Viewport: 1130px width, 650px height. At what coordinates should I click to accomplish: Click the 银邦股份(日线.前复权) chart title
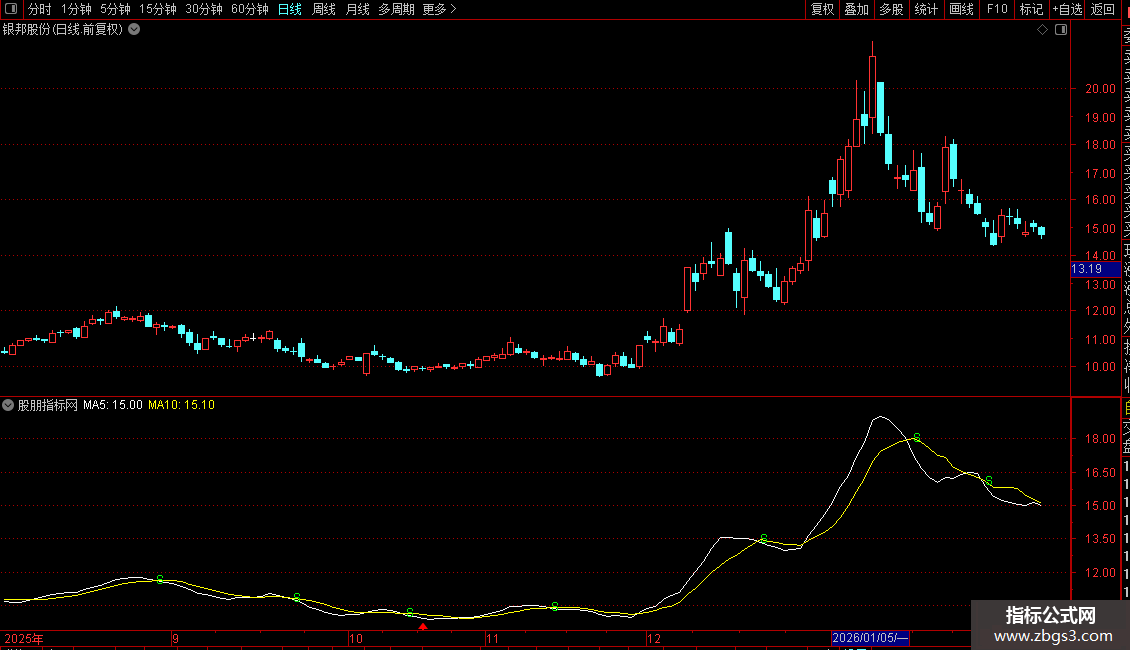[x=63, y=30]
